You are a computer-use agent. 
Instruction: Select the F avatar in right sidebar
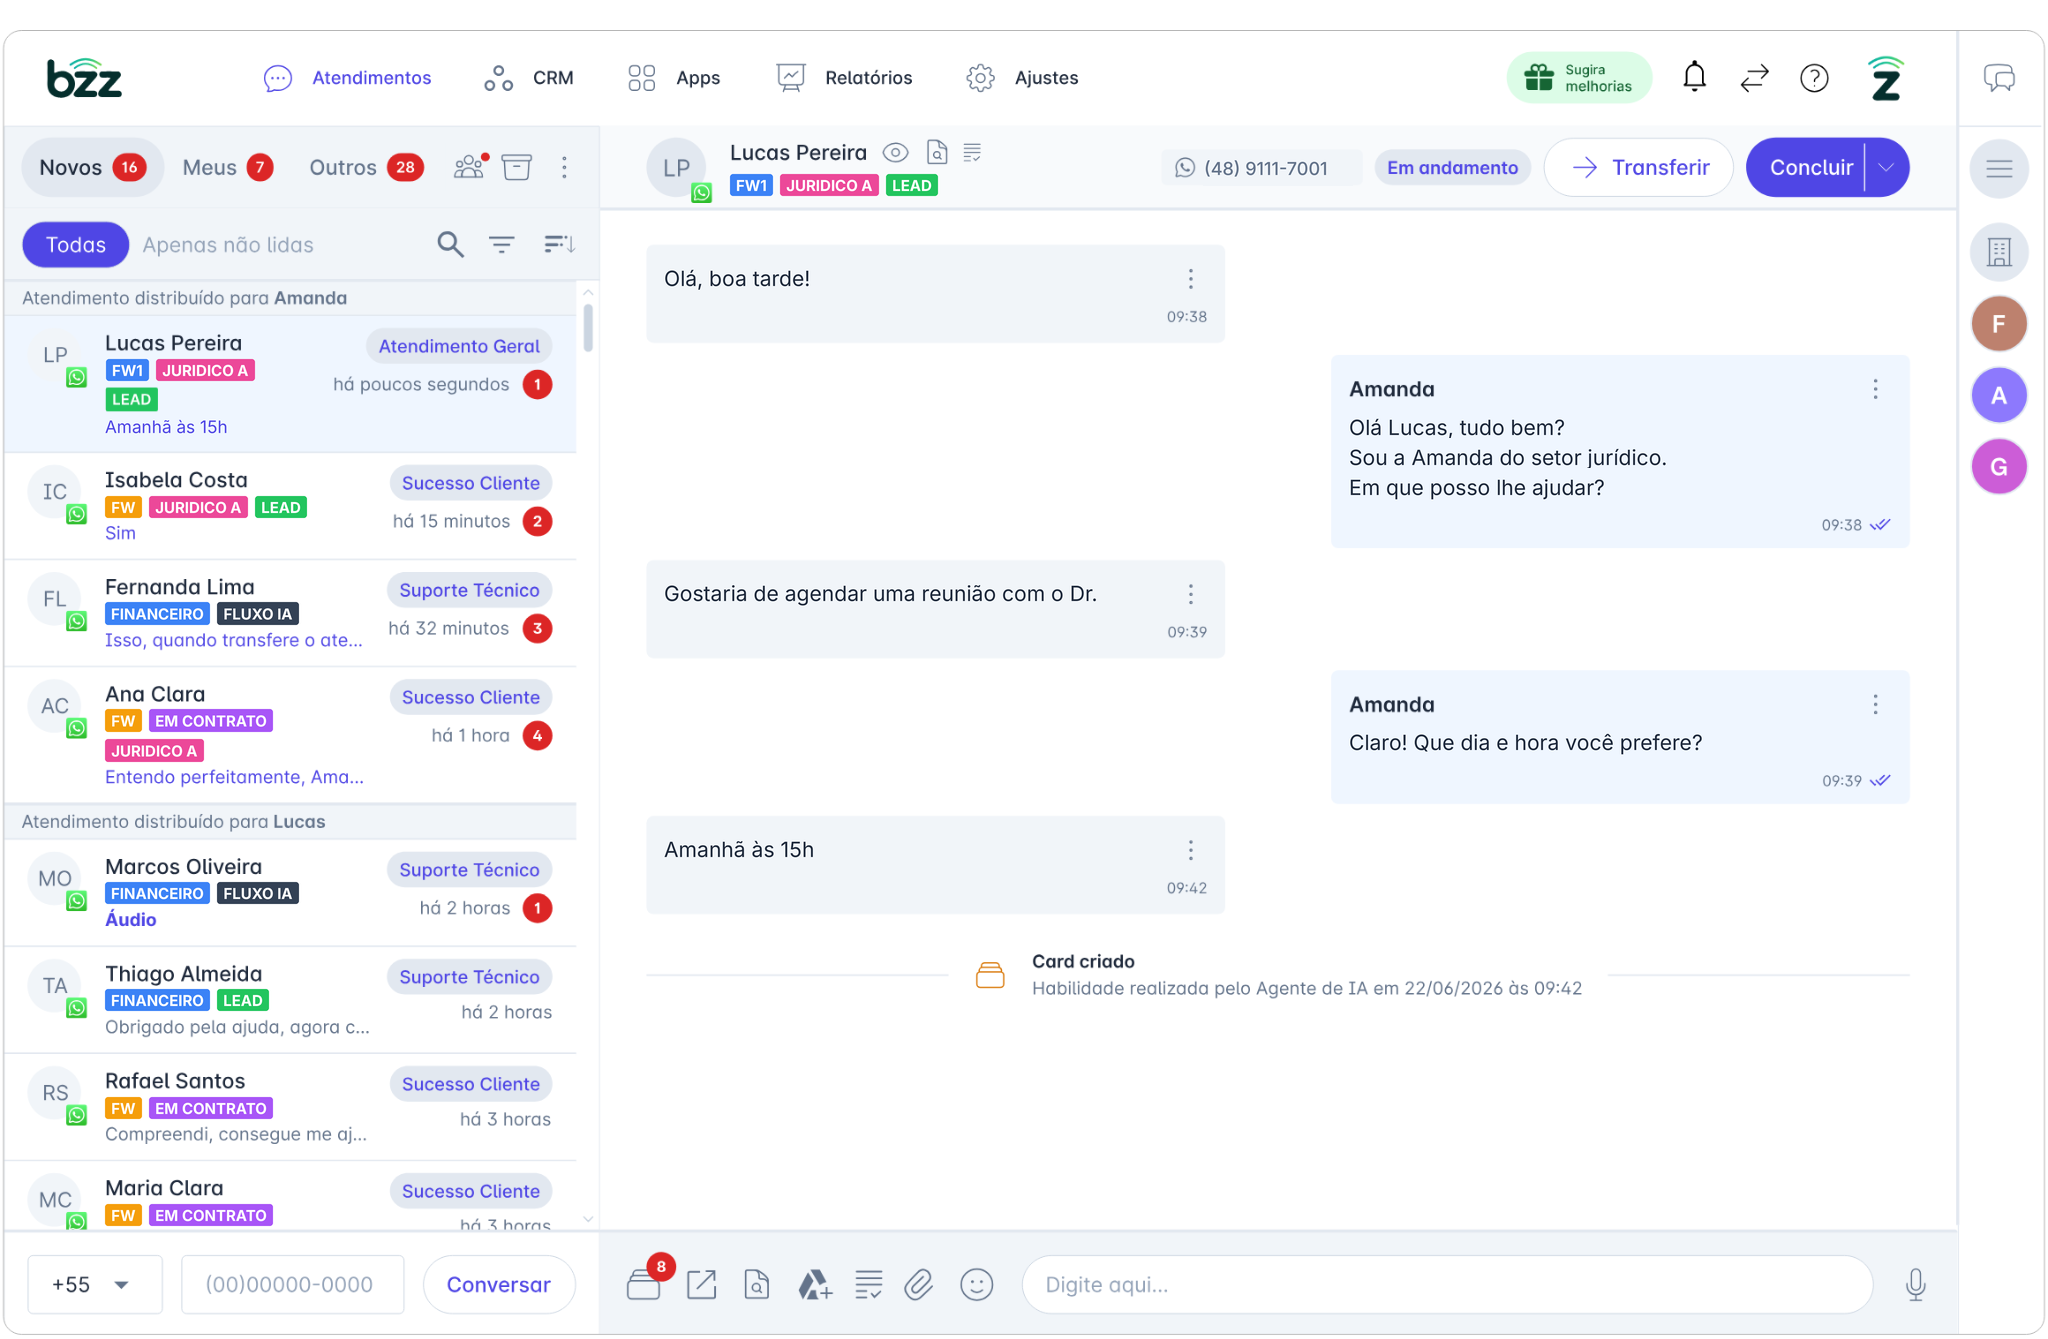click(1999, 324)
